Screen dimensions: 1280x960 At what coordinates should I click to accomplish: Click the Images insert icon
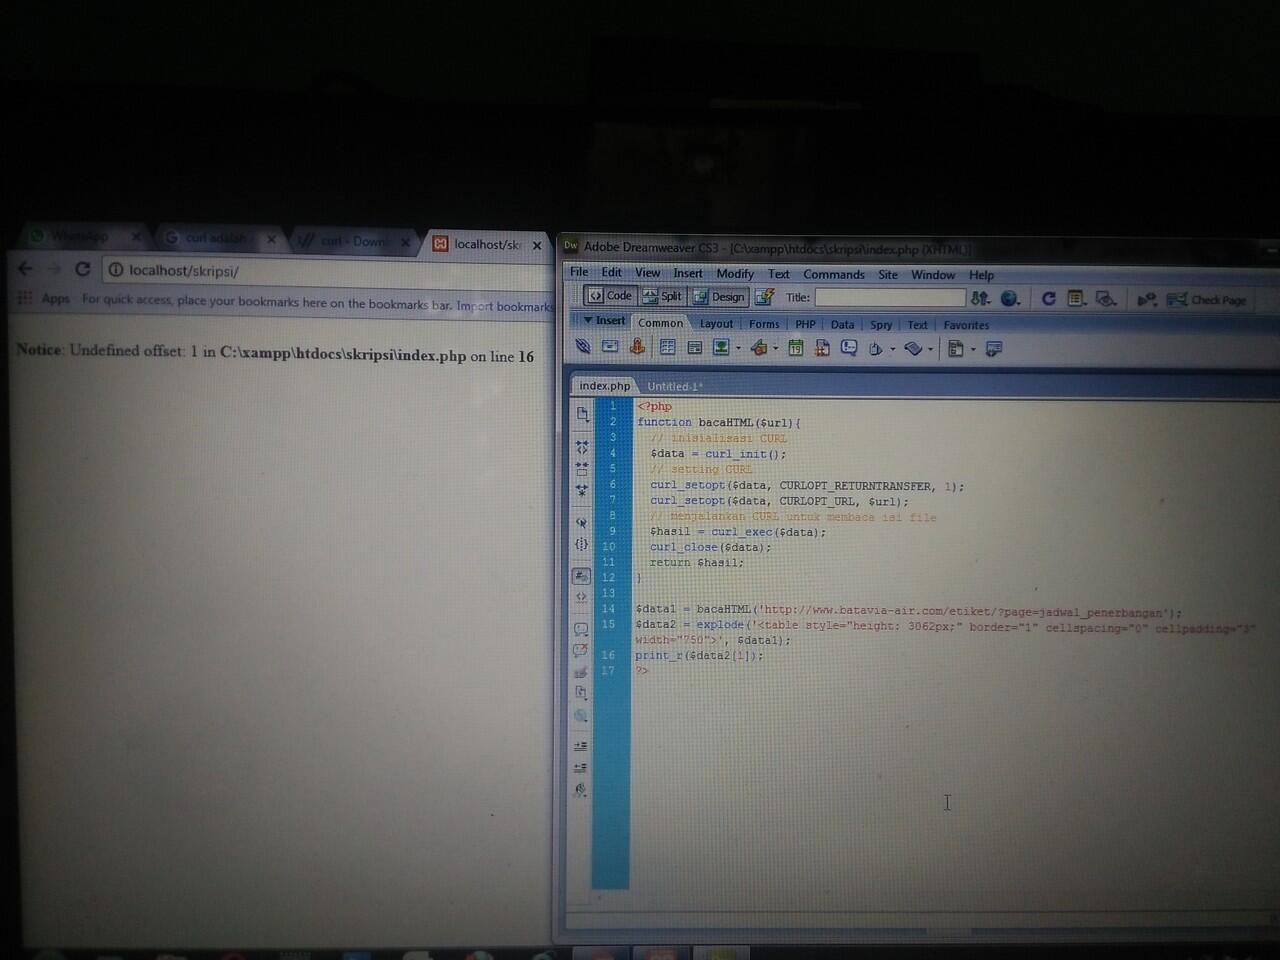tap(720, 348)
